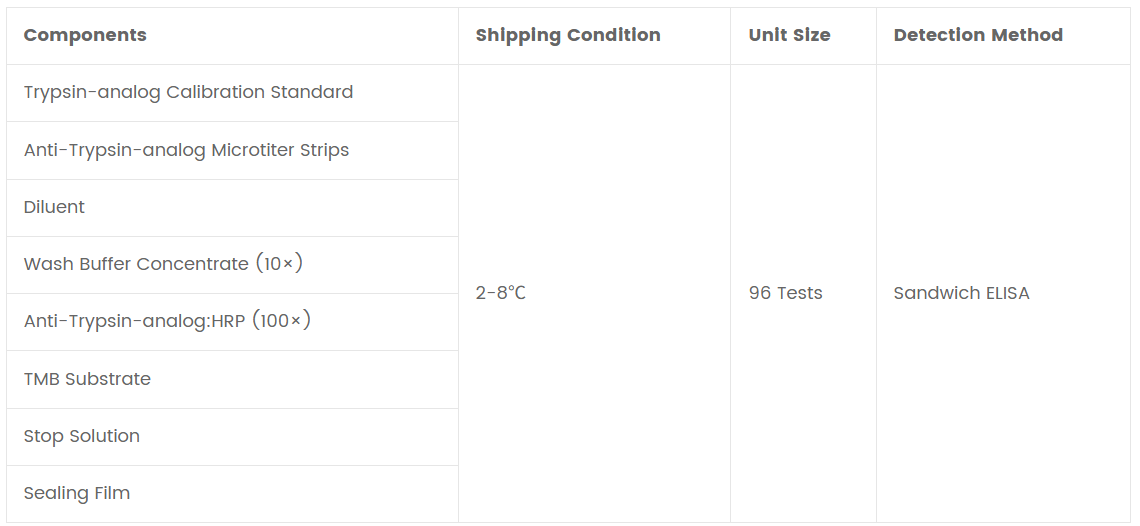The image size is (1140, 526).
Task: Click the 'Anti-Trypsin-analog:HRP' text
Action: (x=134, y=321)
